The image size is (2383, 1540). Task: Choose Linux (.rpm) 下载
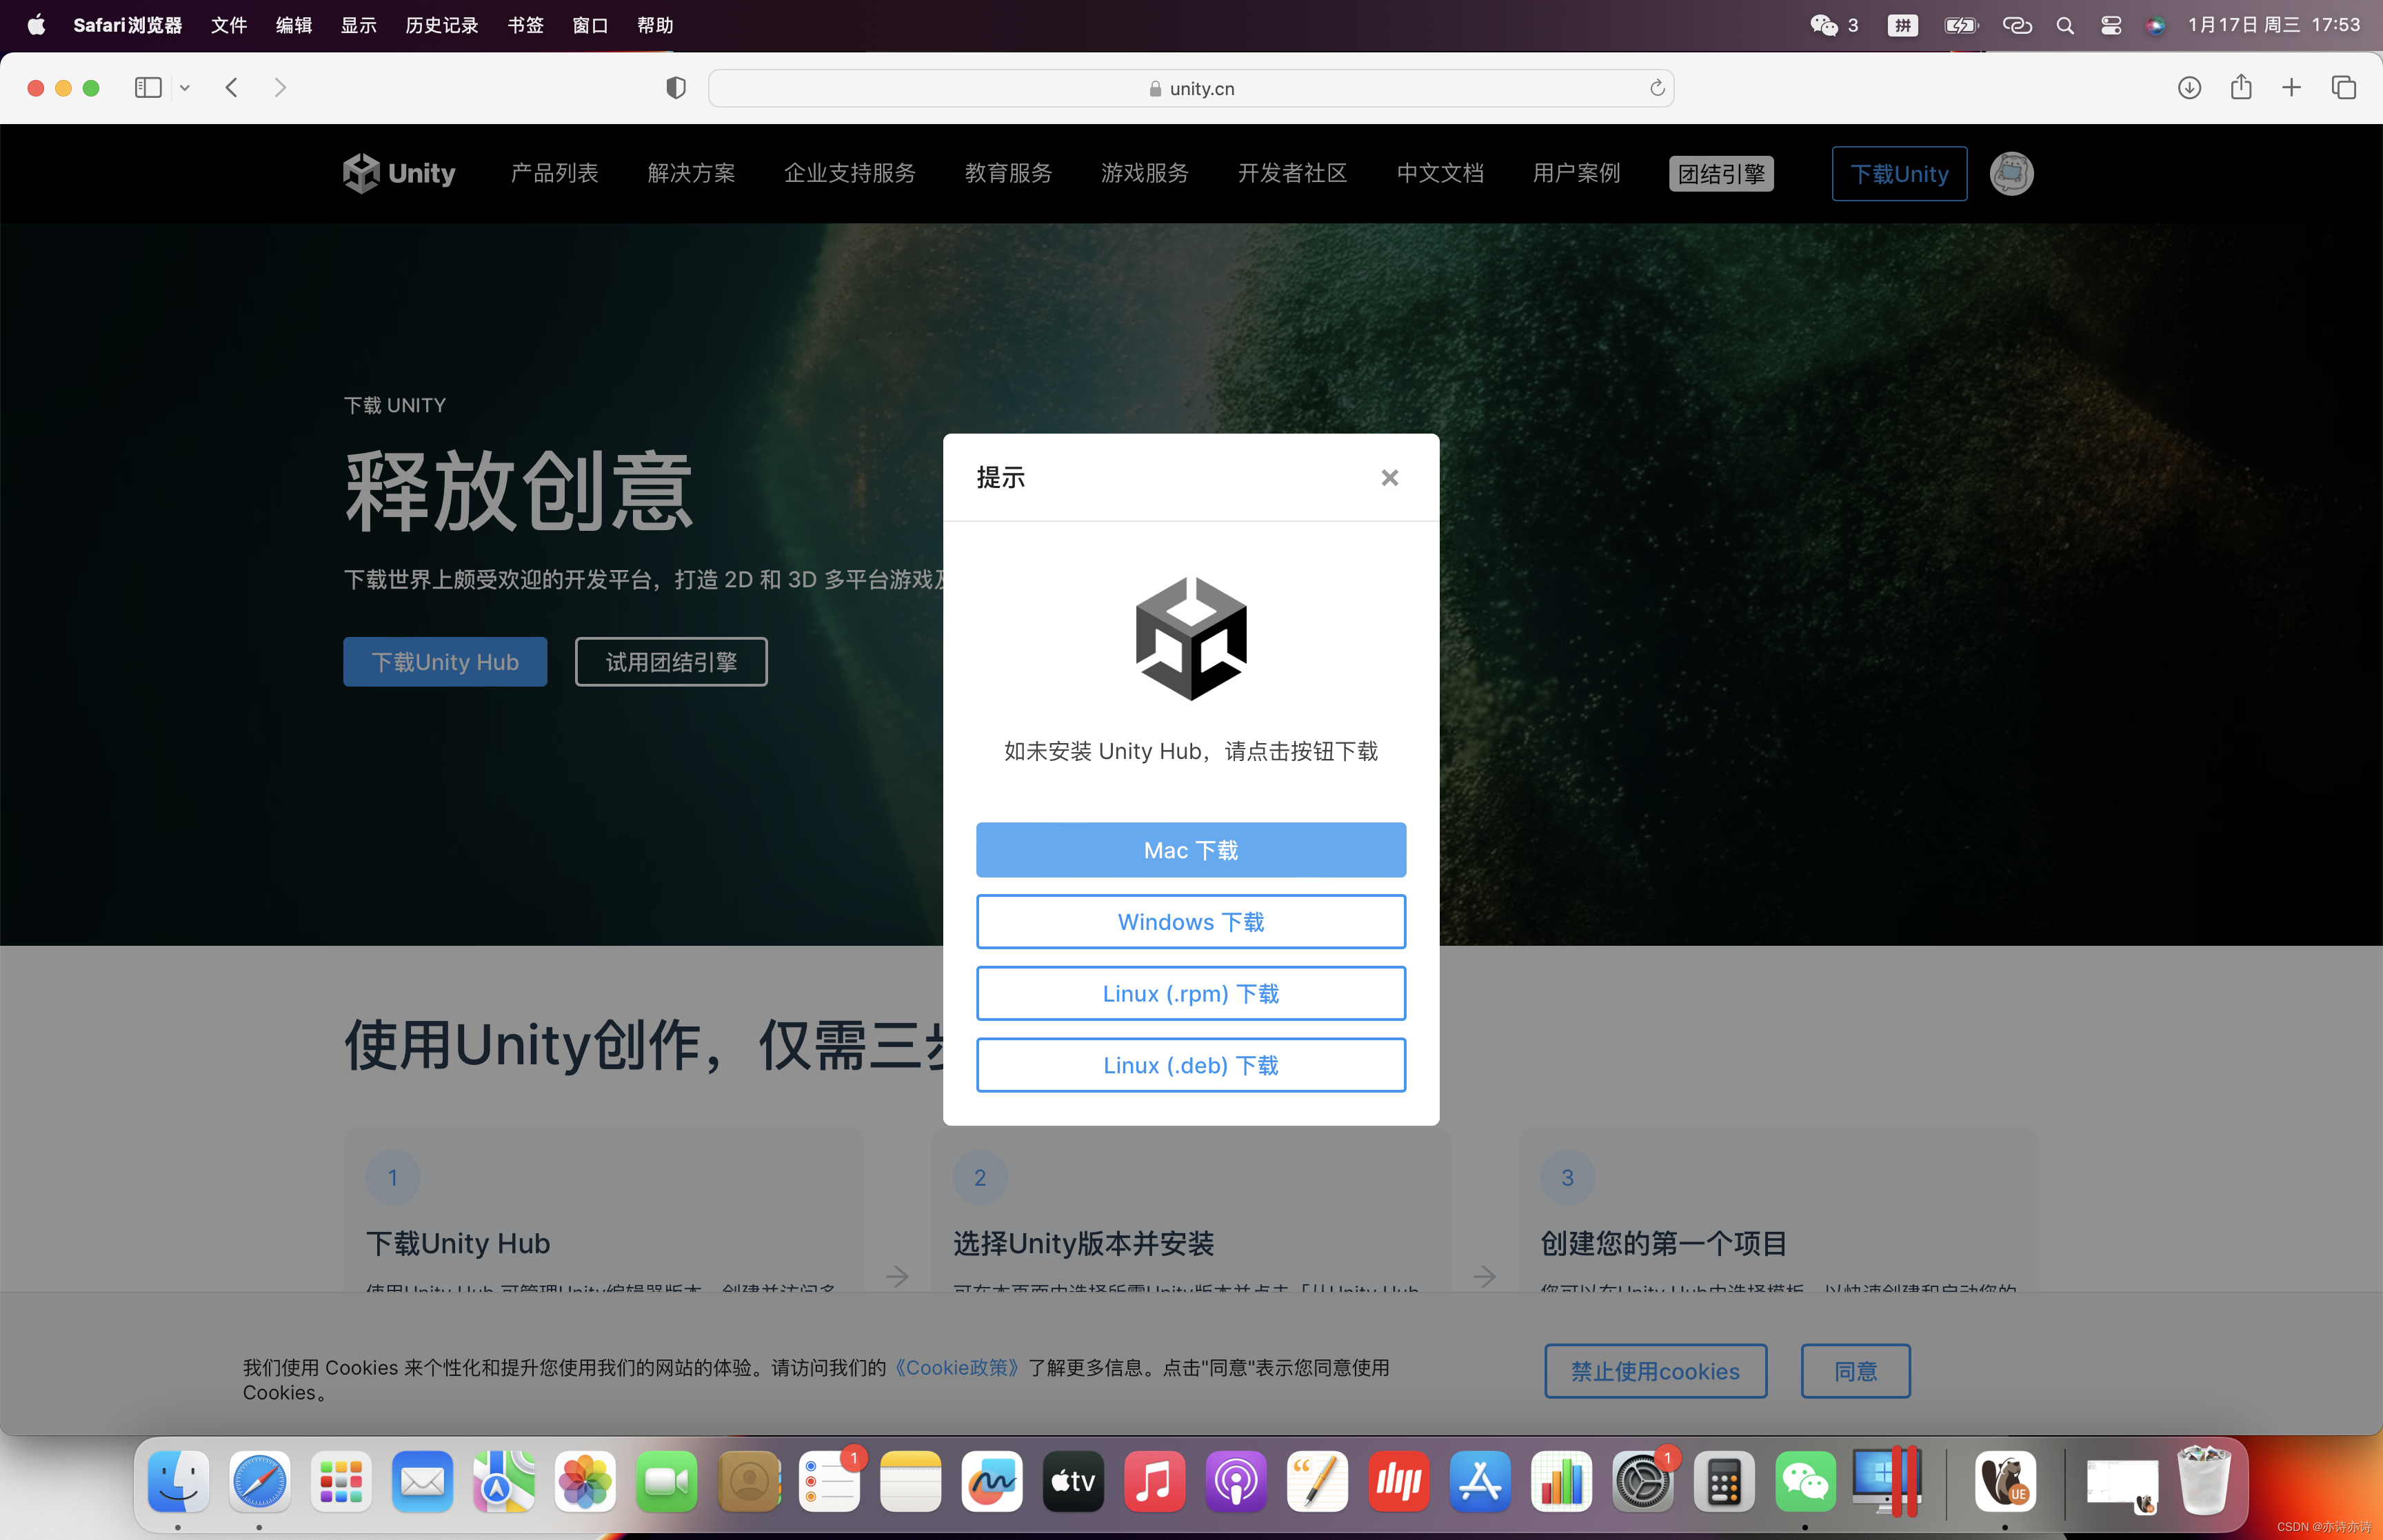1191,993
